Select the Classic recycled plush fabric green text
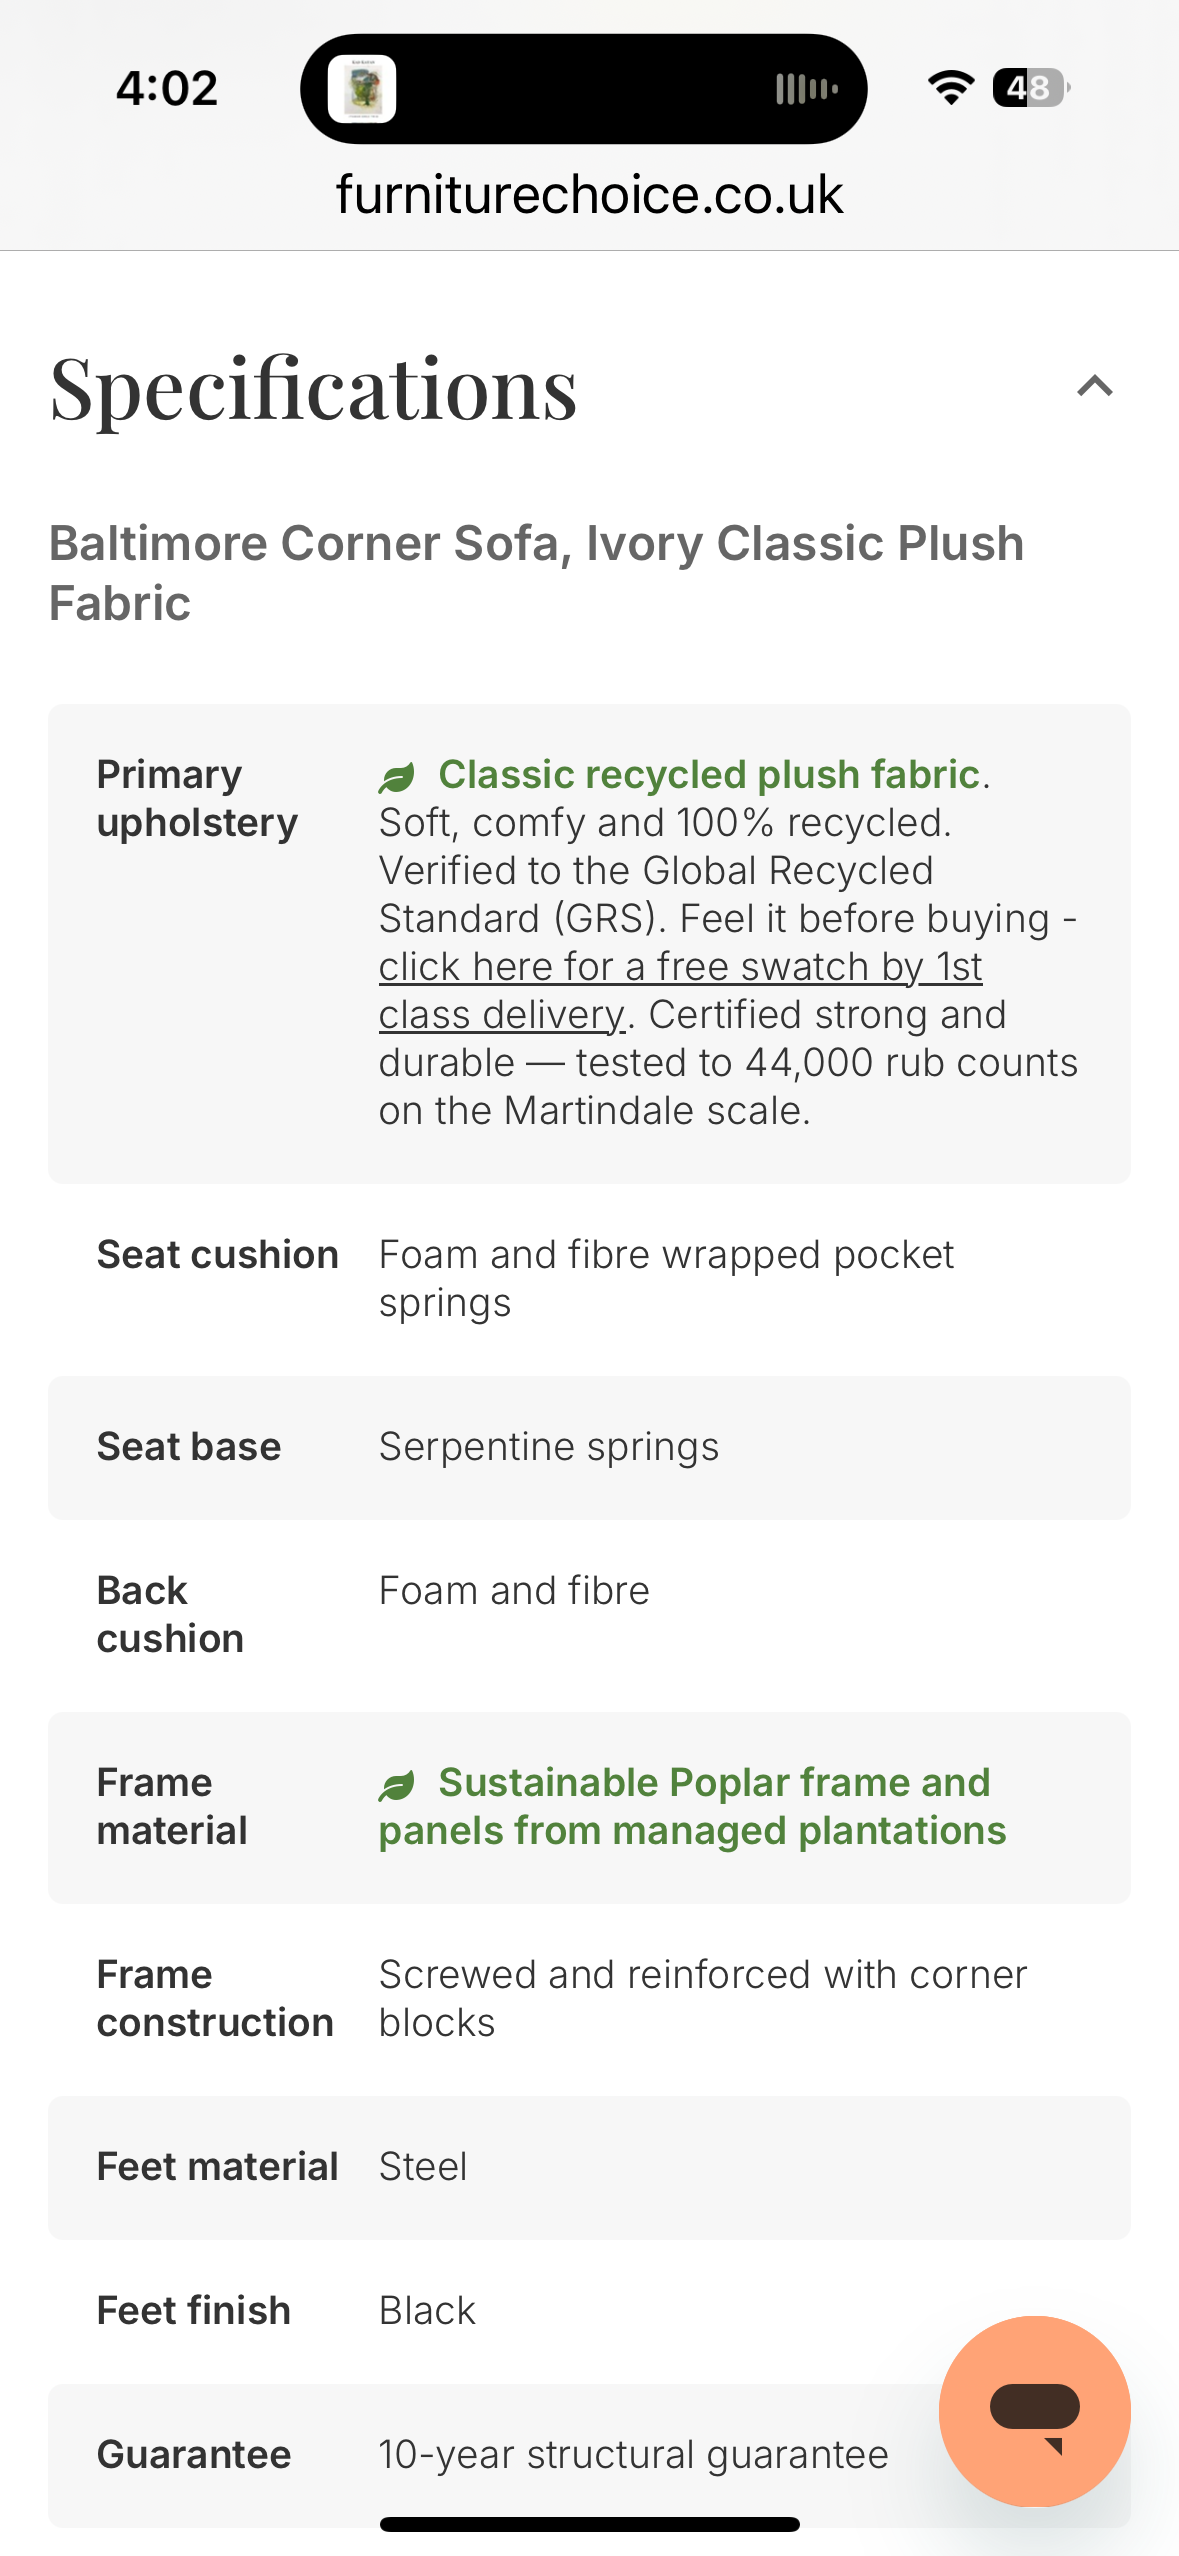The height and width of the screenshot is (2556, 1179). pyautogui.click(x=708, y=775)
